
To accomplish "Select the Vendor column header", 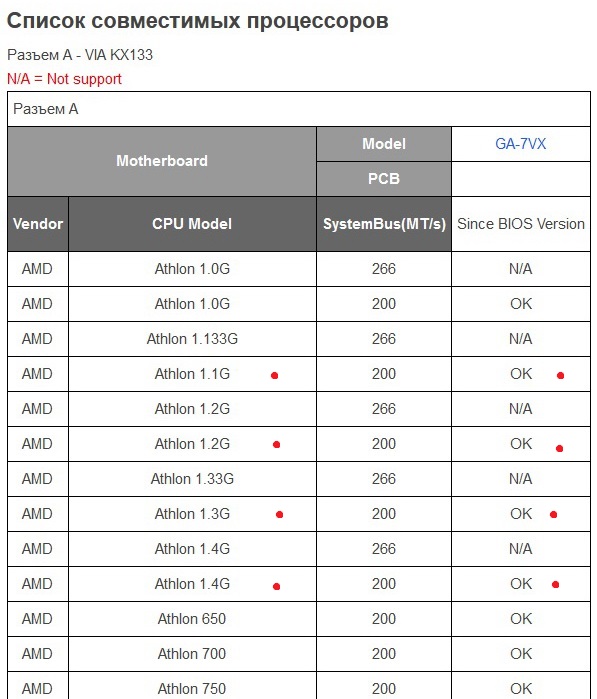I will (x=38, y=224).
